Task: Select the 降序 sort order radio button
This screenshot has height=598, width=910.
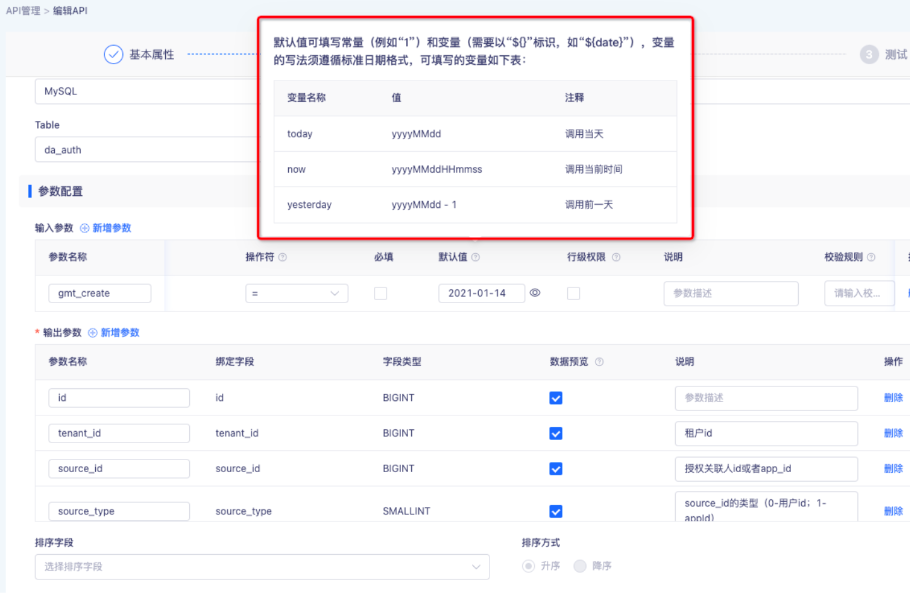Action: click(580, 566)
